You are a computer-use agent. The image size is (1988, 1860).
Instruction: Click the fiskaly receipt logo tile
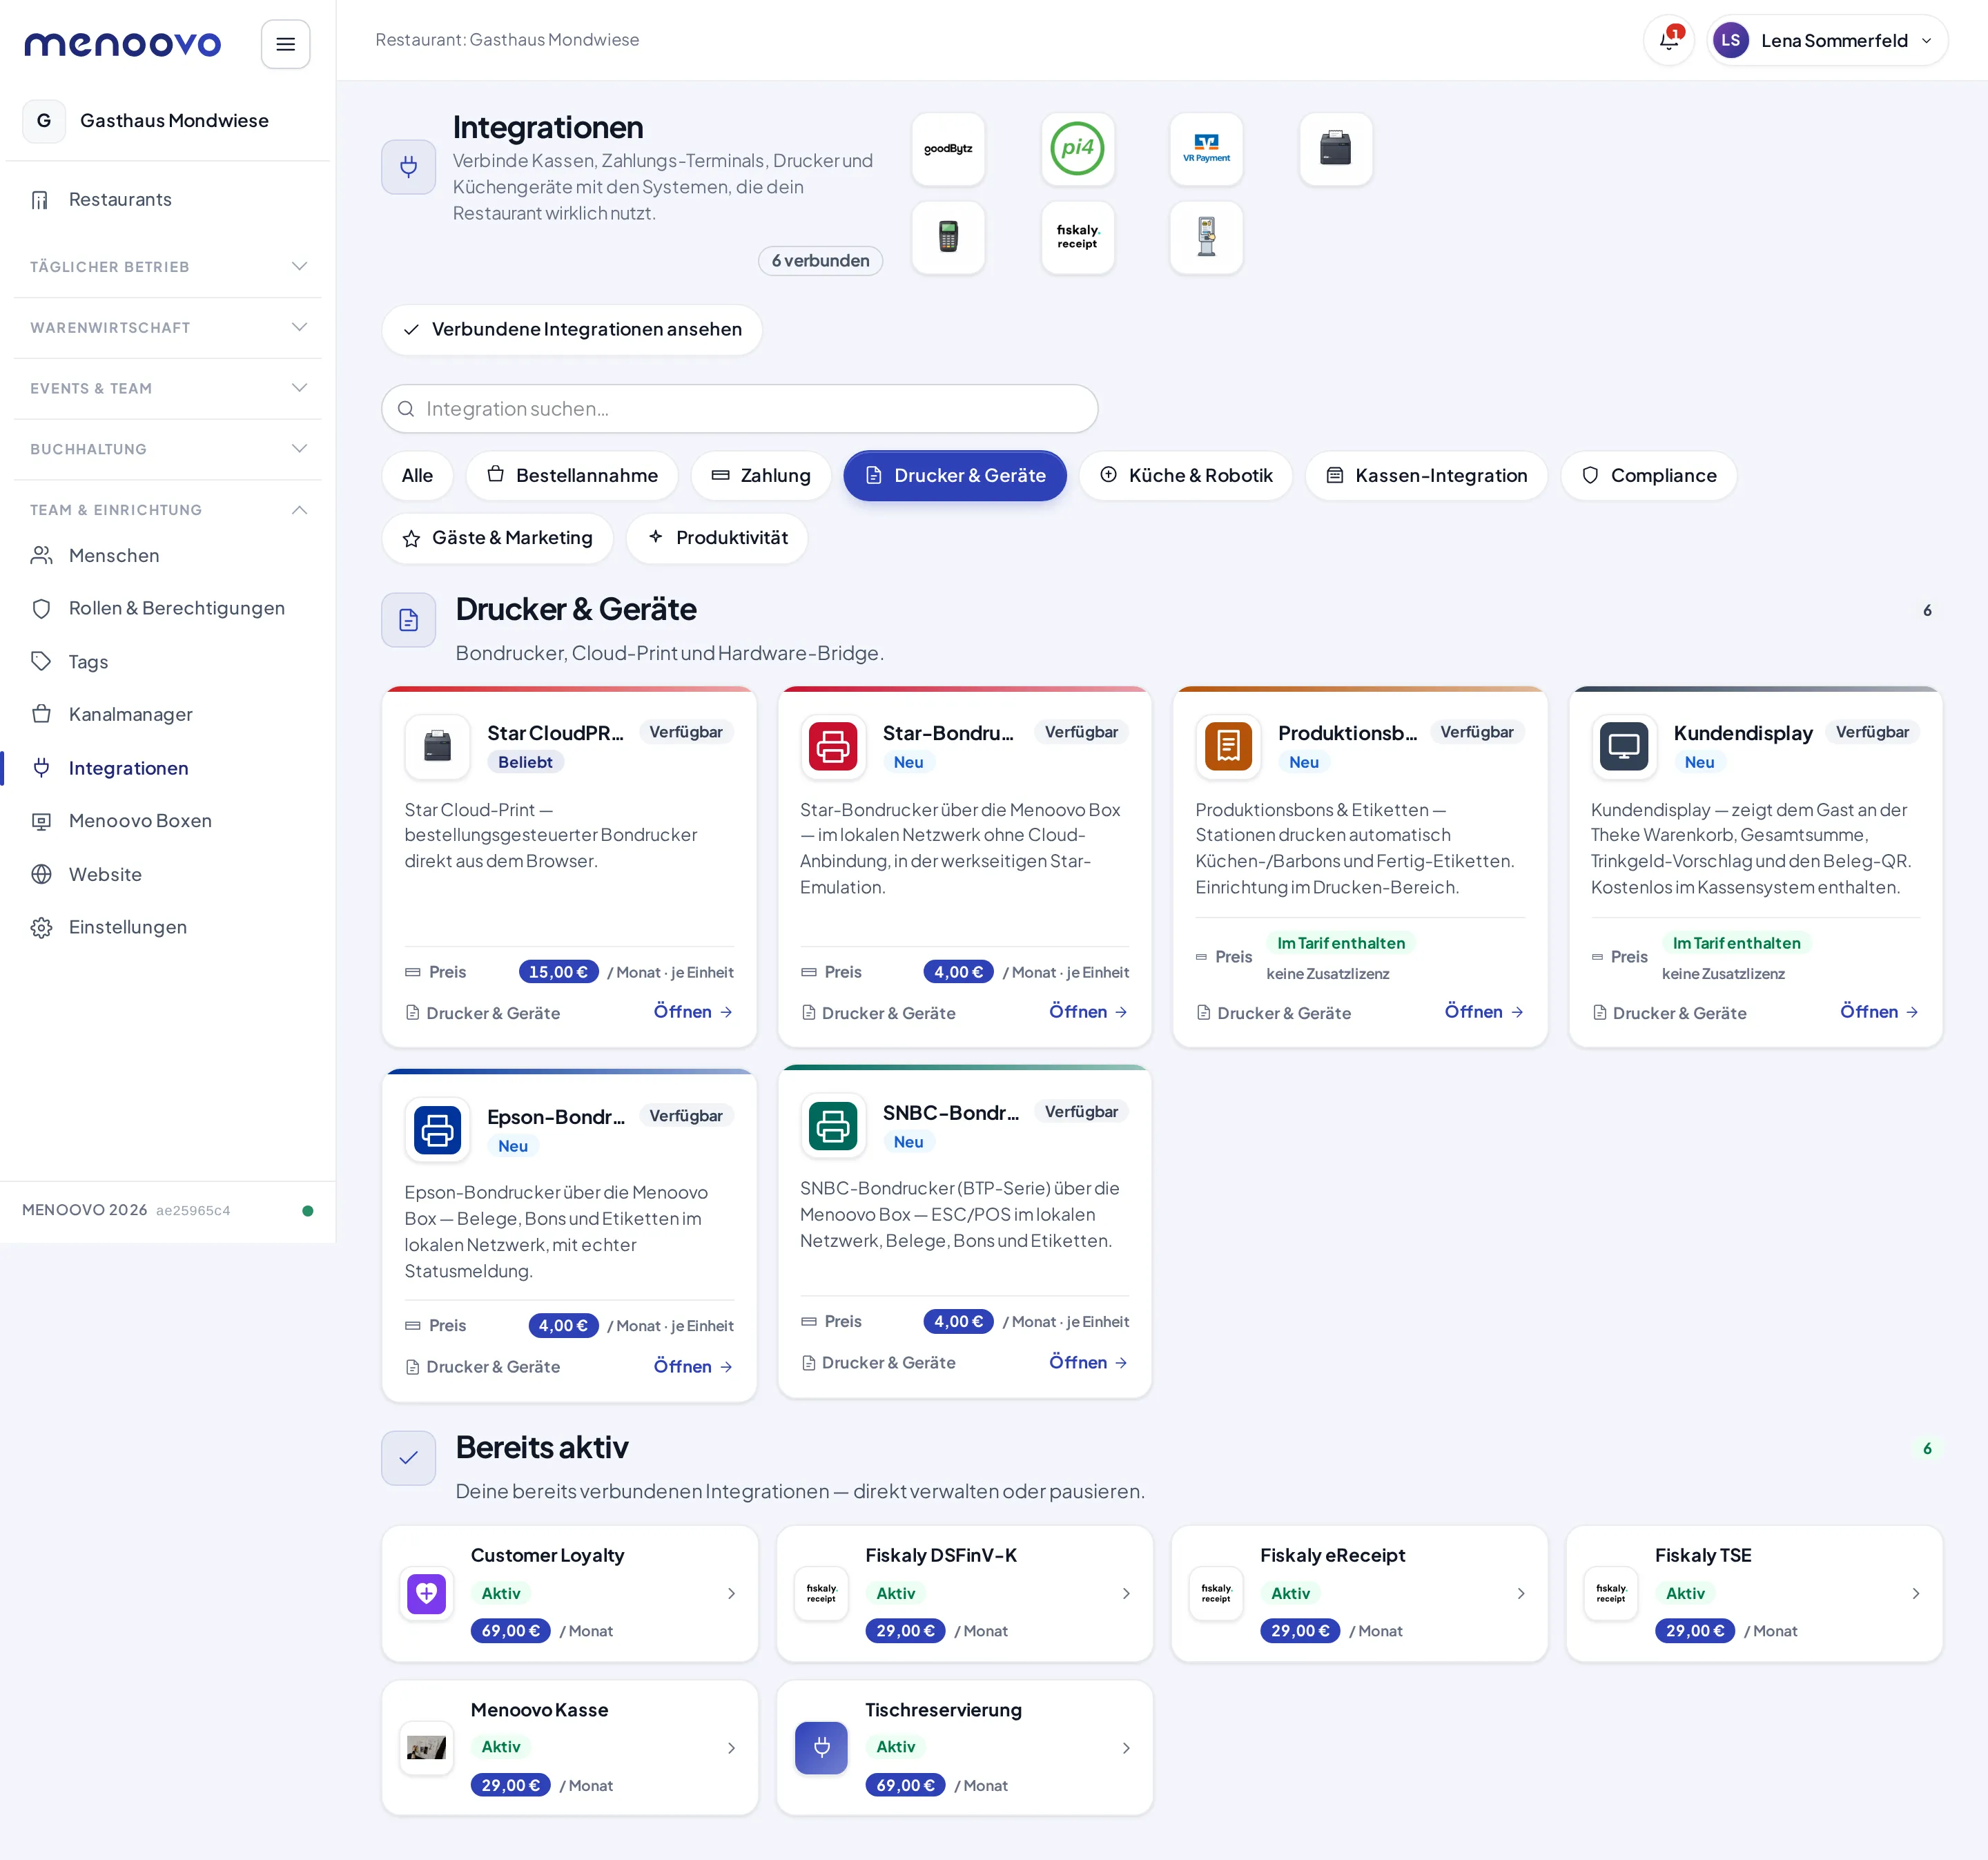1077,237
